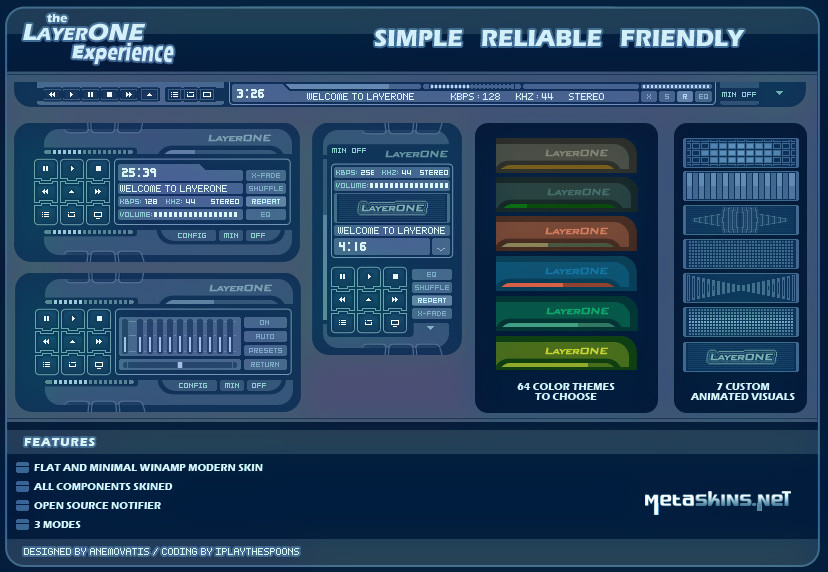Jump to next track in the 25:39 player
Viewport: 828px width, 572px height.
[98, 192]
